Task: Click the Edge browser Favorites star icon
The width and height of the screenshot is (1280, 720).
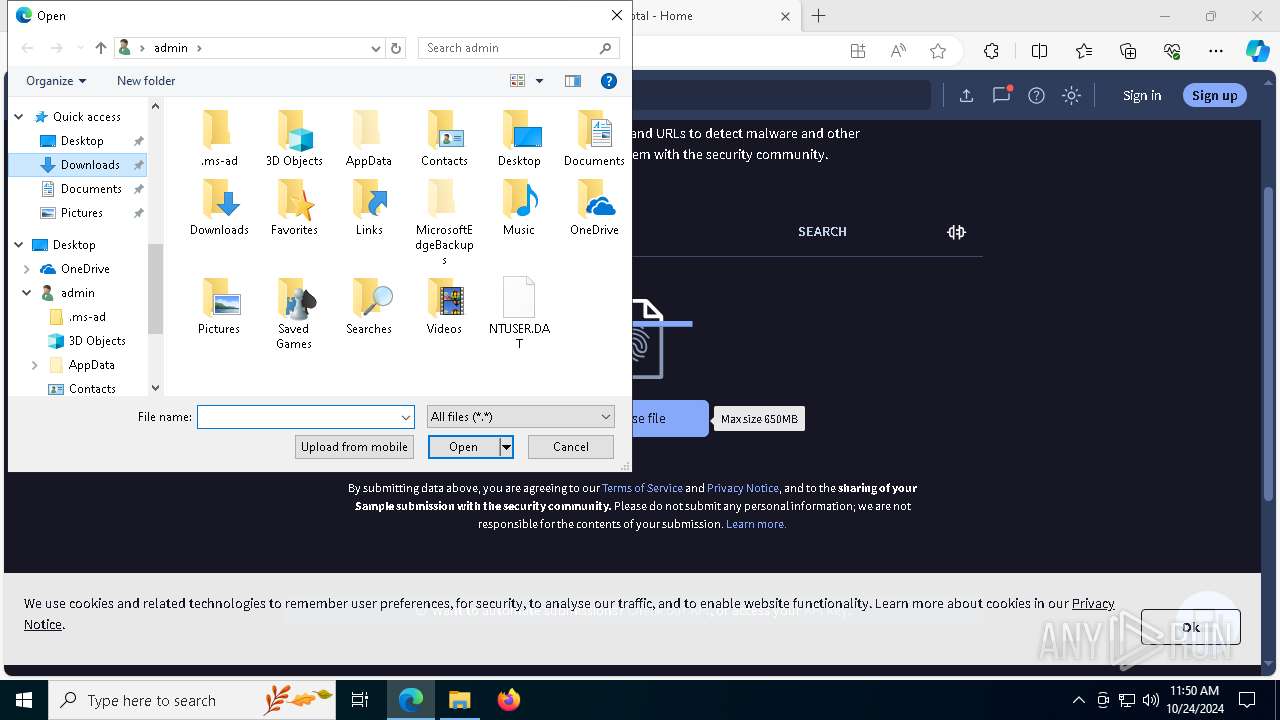Action: pos(937,51)
